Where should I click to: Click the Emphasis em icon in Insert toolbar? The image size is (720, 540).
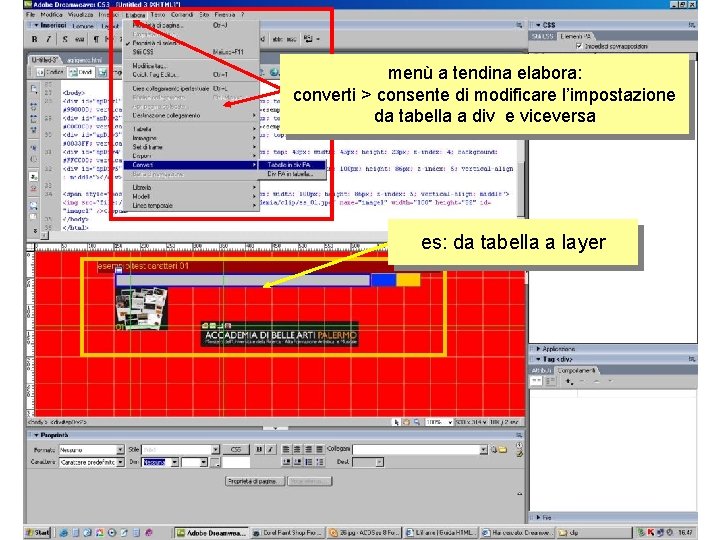pyautogui.click(x=79, y=39)
